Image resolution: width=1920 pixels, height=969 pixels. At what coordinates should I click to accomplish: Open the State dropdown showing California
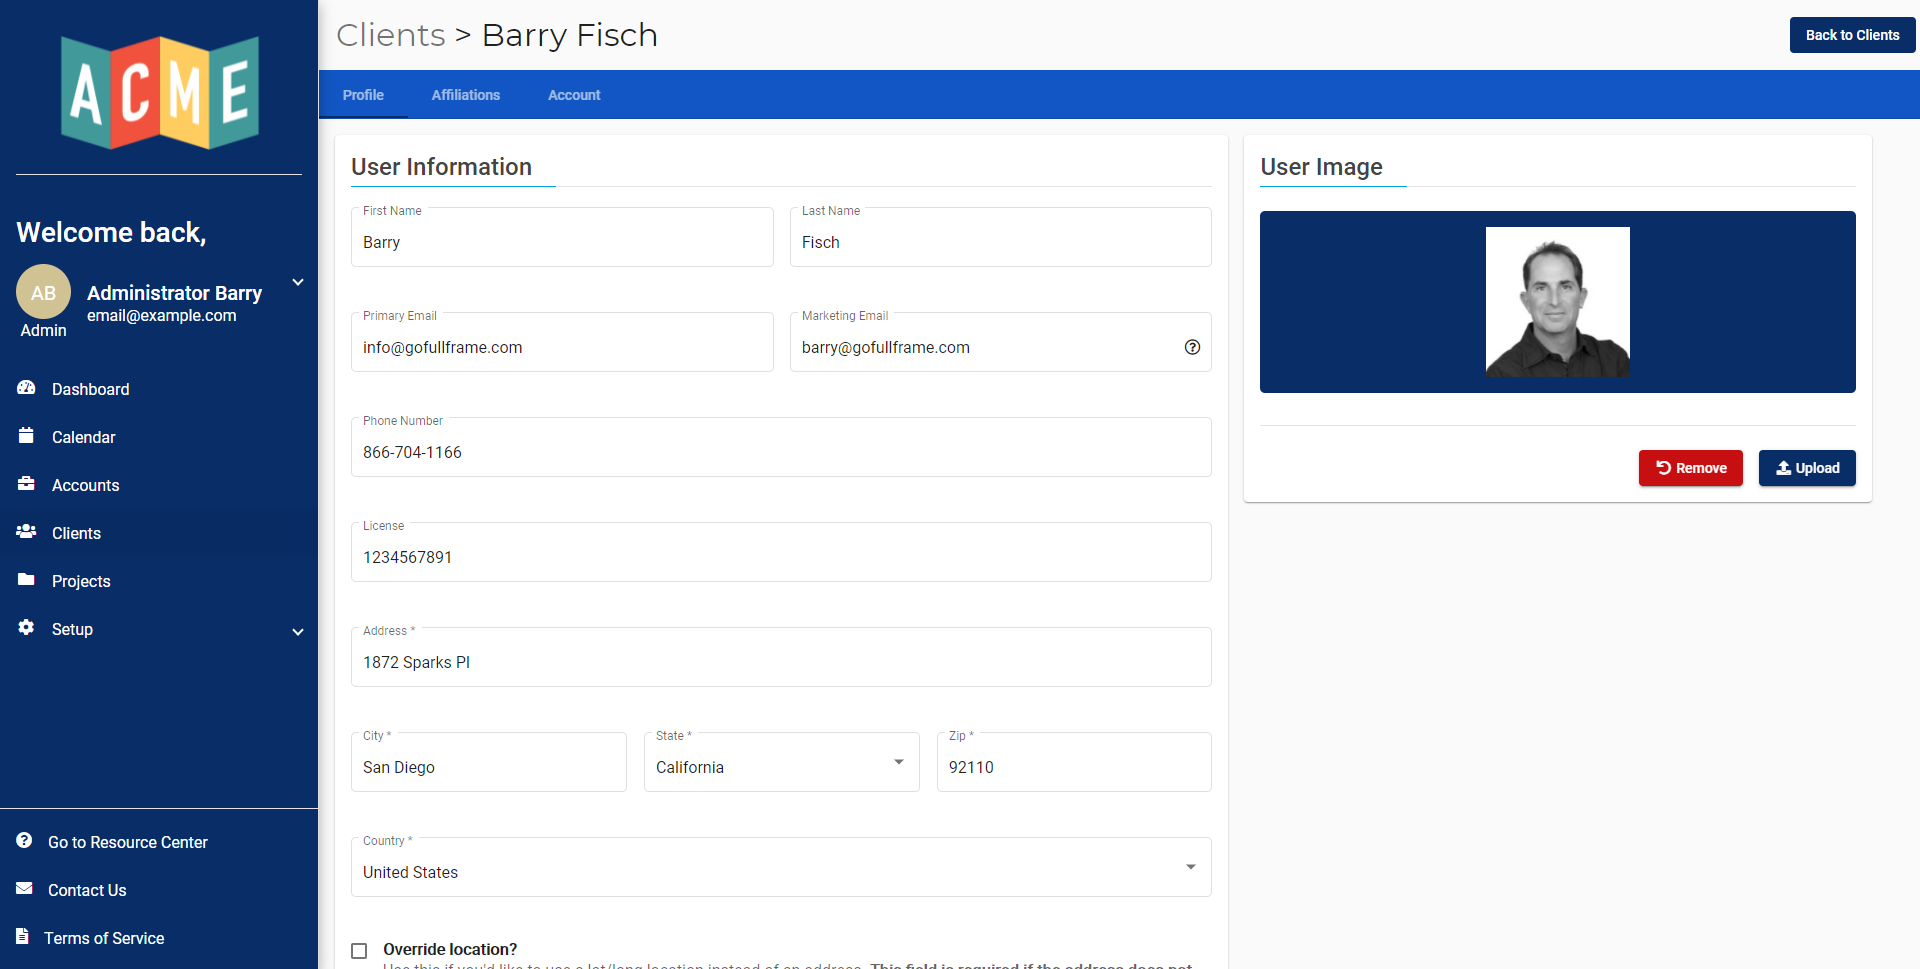pos(781,763)
